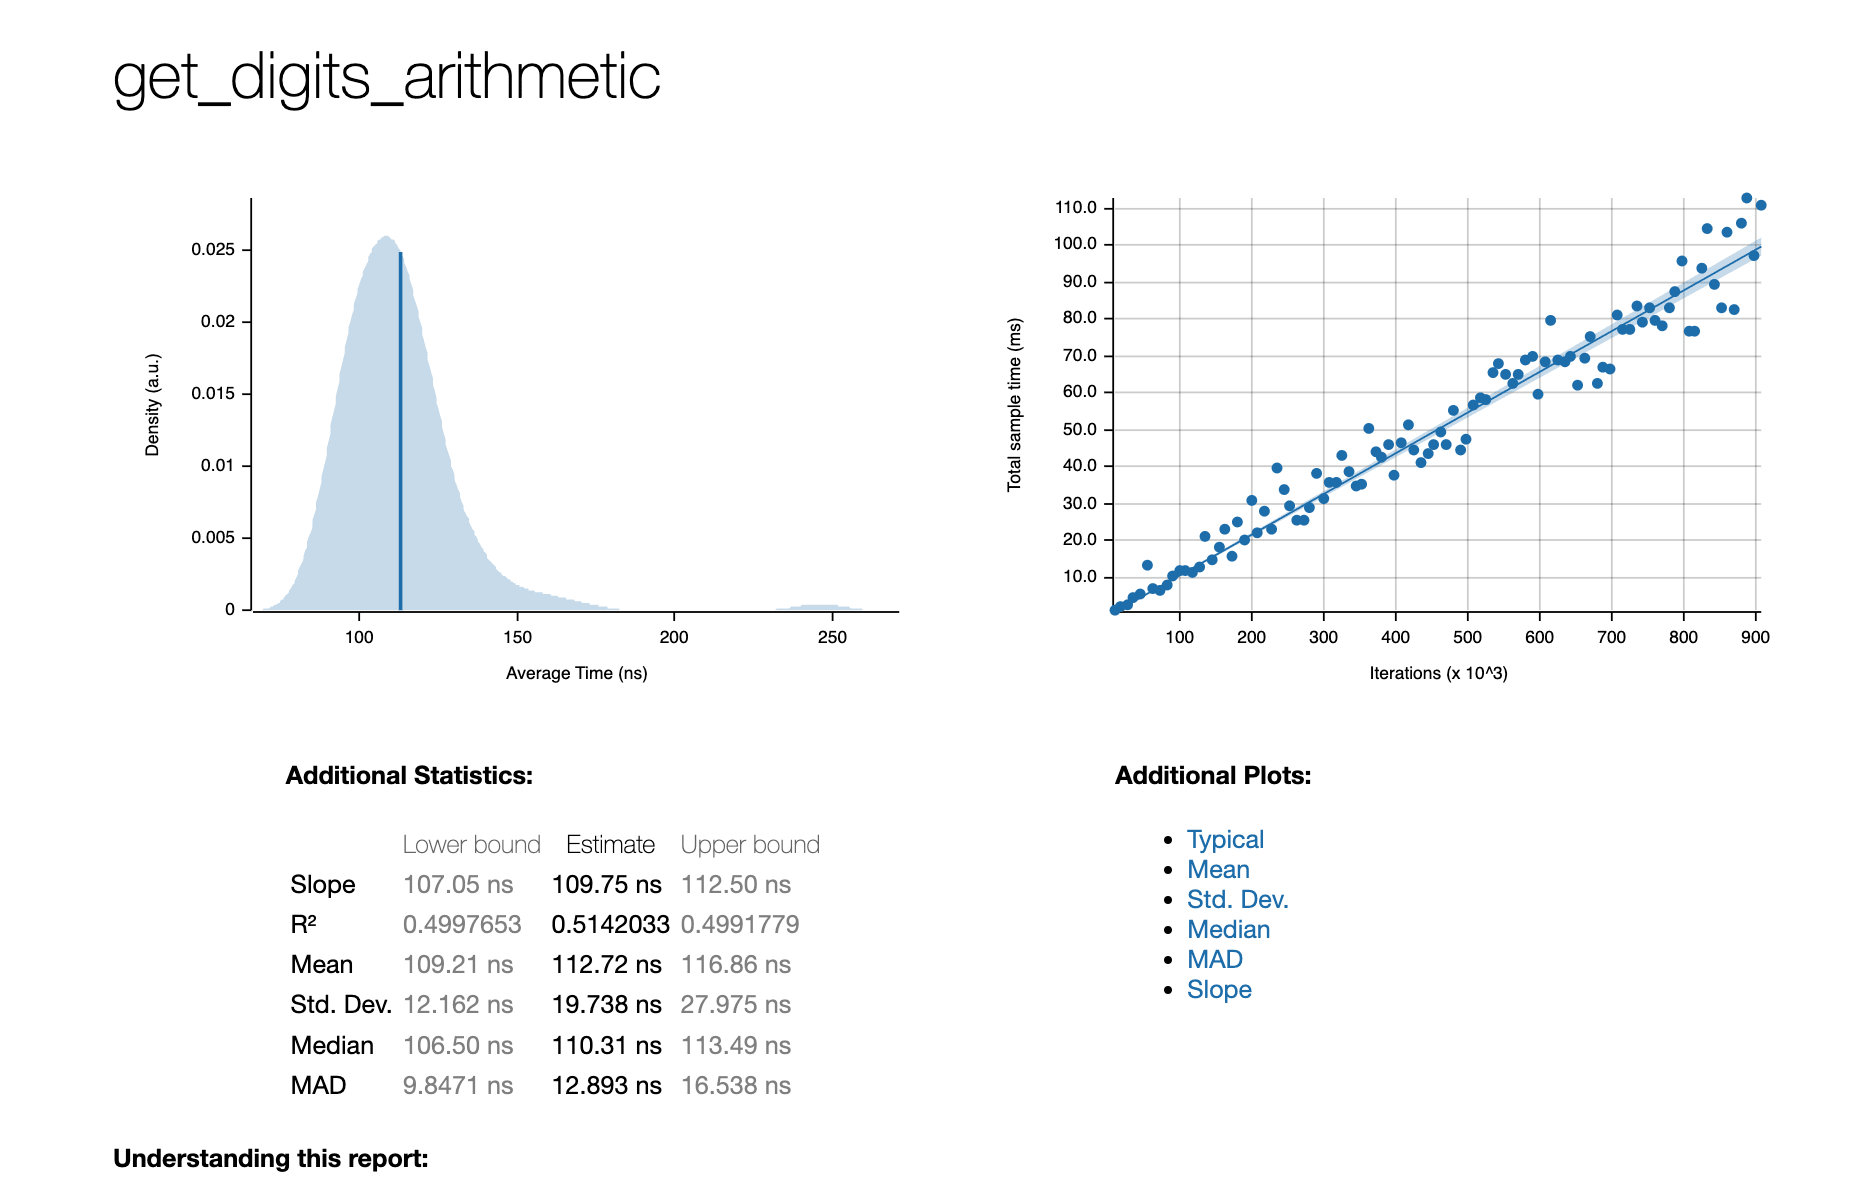This screenshot has width=1858, height=1204.
Task: Click the Additional Plots heading
Action: 1213,776
